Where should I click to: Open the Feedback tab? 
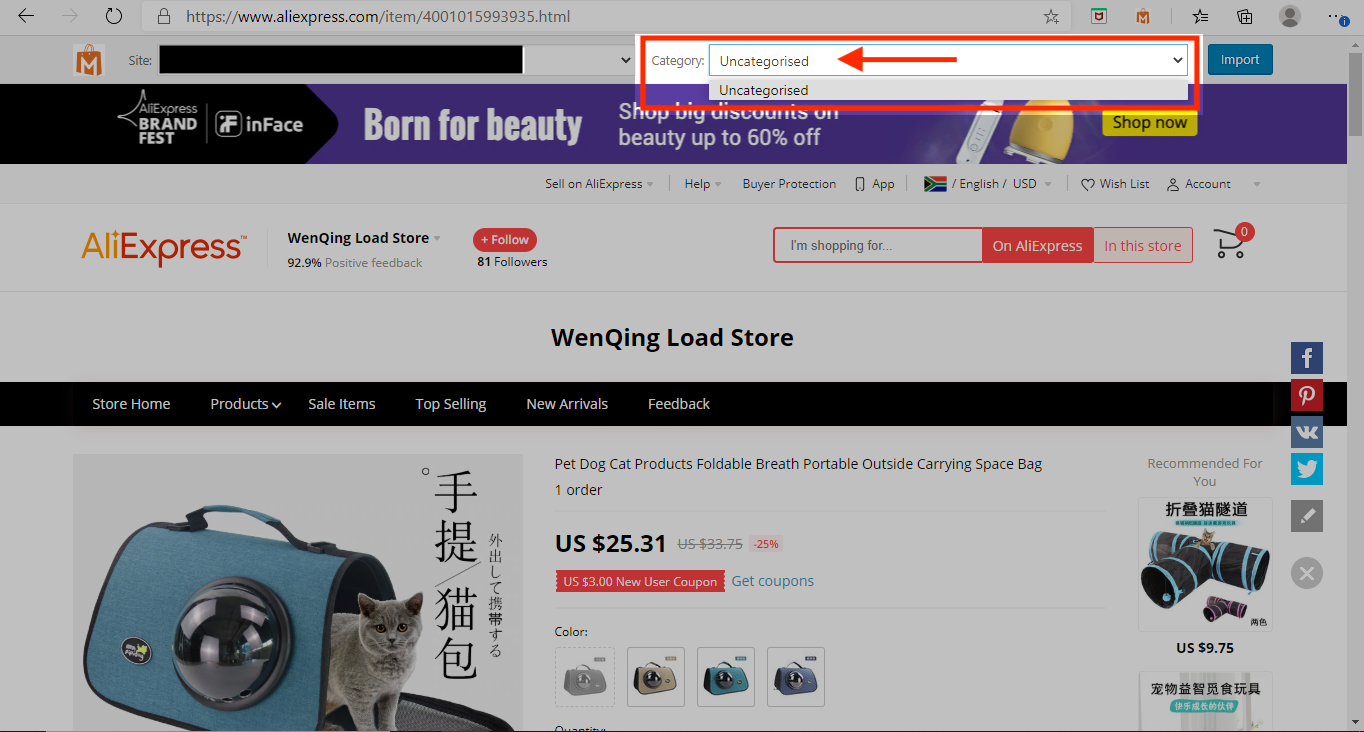(x=679, y=404)
